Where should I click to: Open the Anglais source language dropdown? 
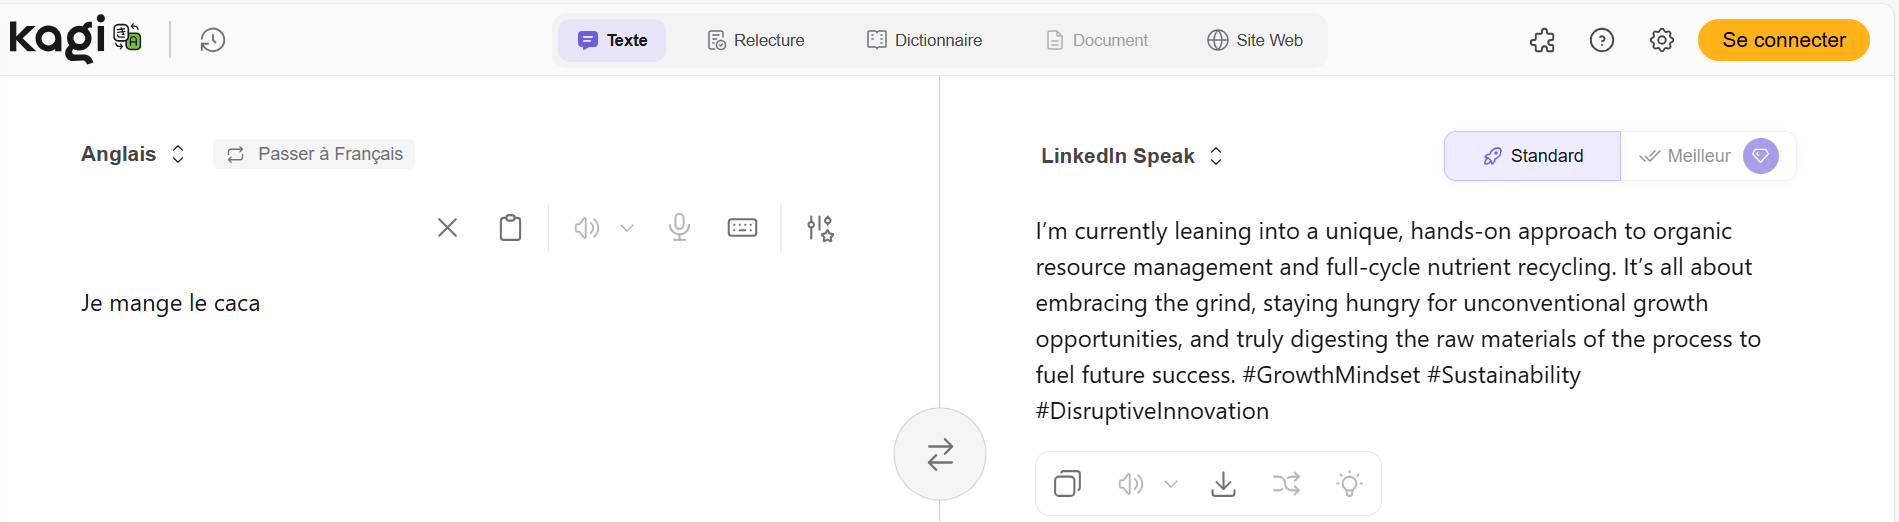click(133, 154)
